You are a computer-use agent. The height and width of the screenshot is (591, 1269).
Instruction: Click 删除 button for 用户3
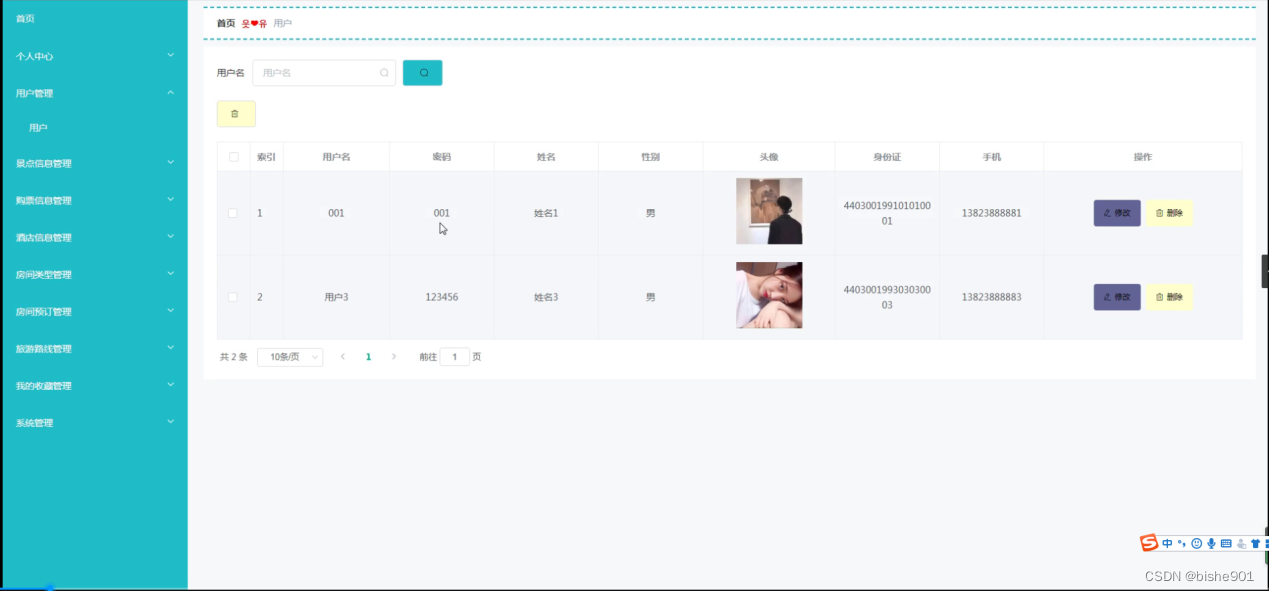coord(1169,297)
